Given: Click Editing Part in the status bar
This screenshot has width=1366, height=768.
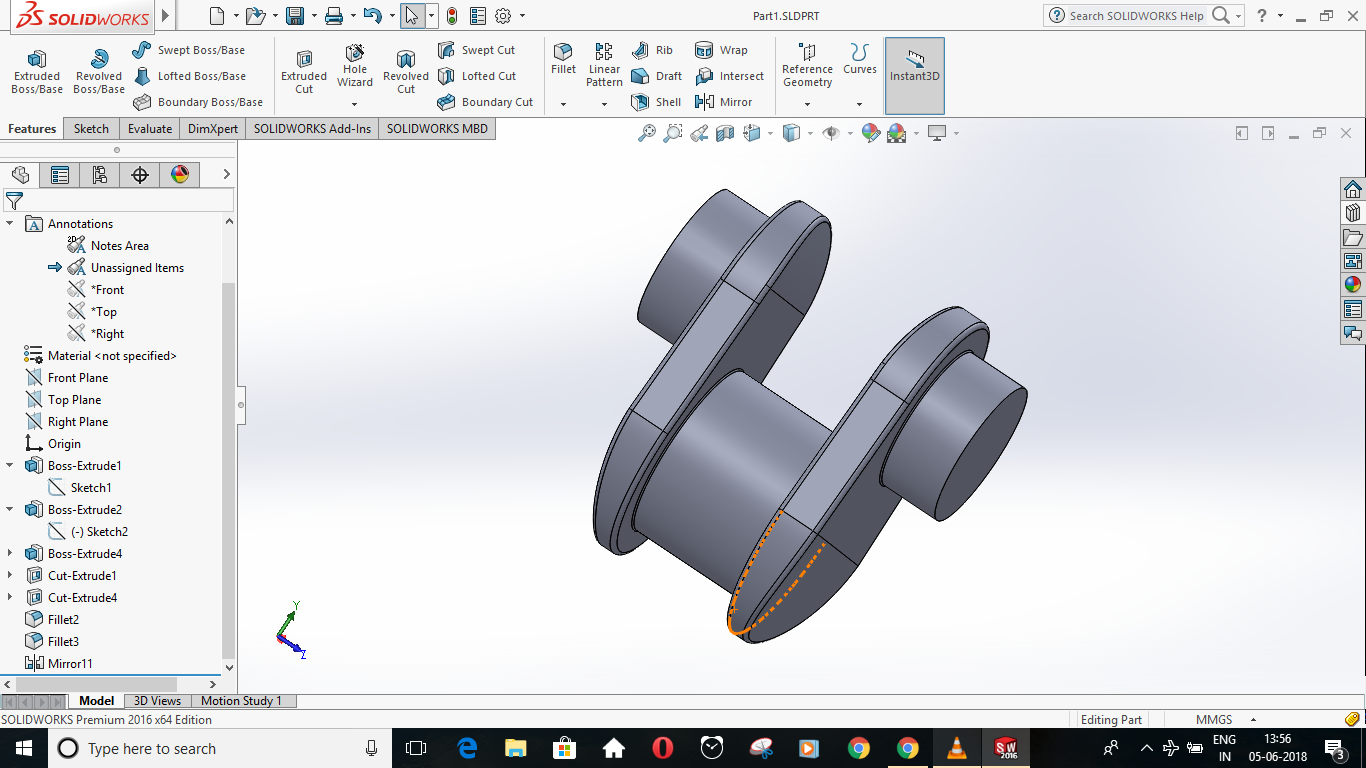Looking at the screenshot, I should pyautogui.click(x=1110, y=719).
